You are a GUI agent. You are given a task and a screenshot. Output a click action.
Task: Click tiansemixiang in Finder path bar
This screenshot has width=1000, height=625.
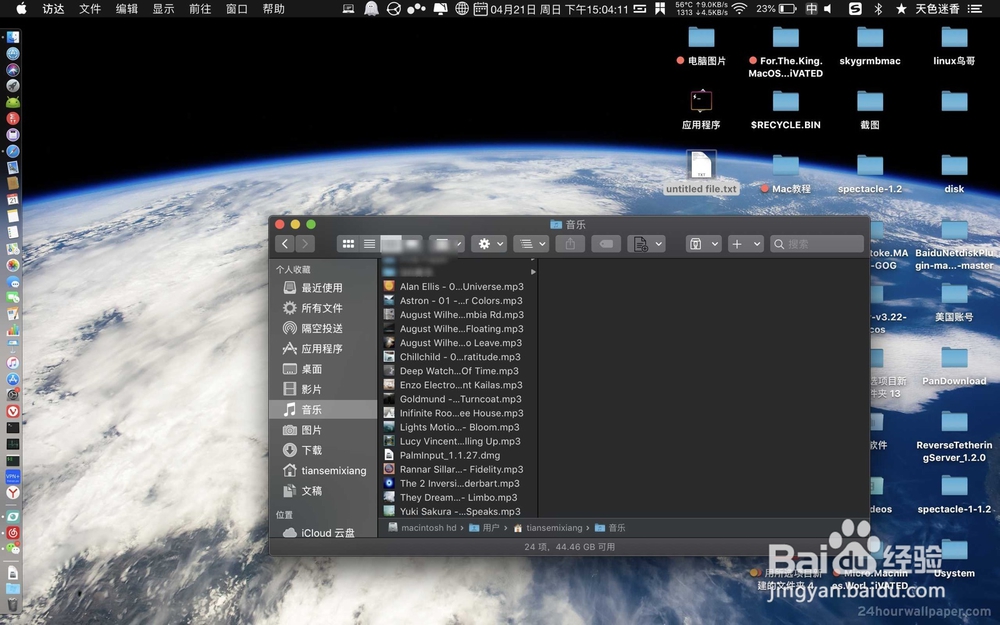548,527
